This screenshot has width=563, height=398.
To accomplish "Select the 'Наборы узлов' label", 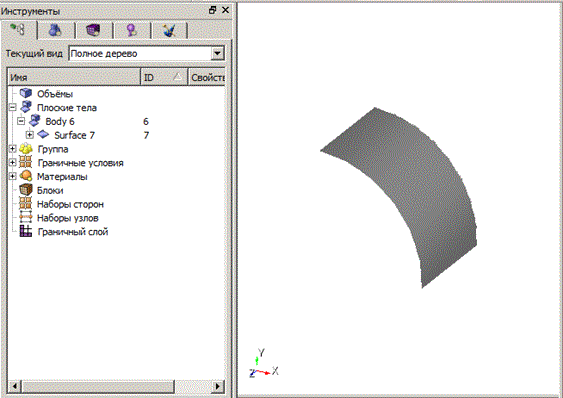I will pos(68,218).
